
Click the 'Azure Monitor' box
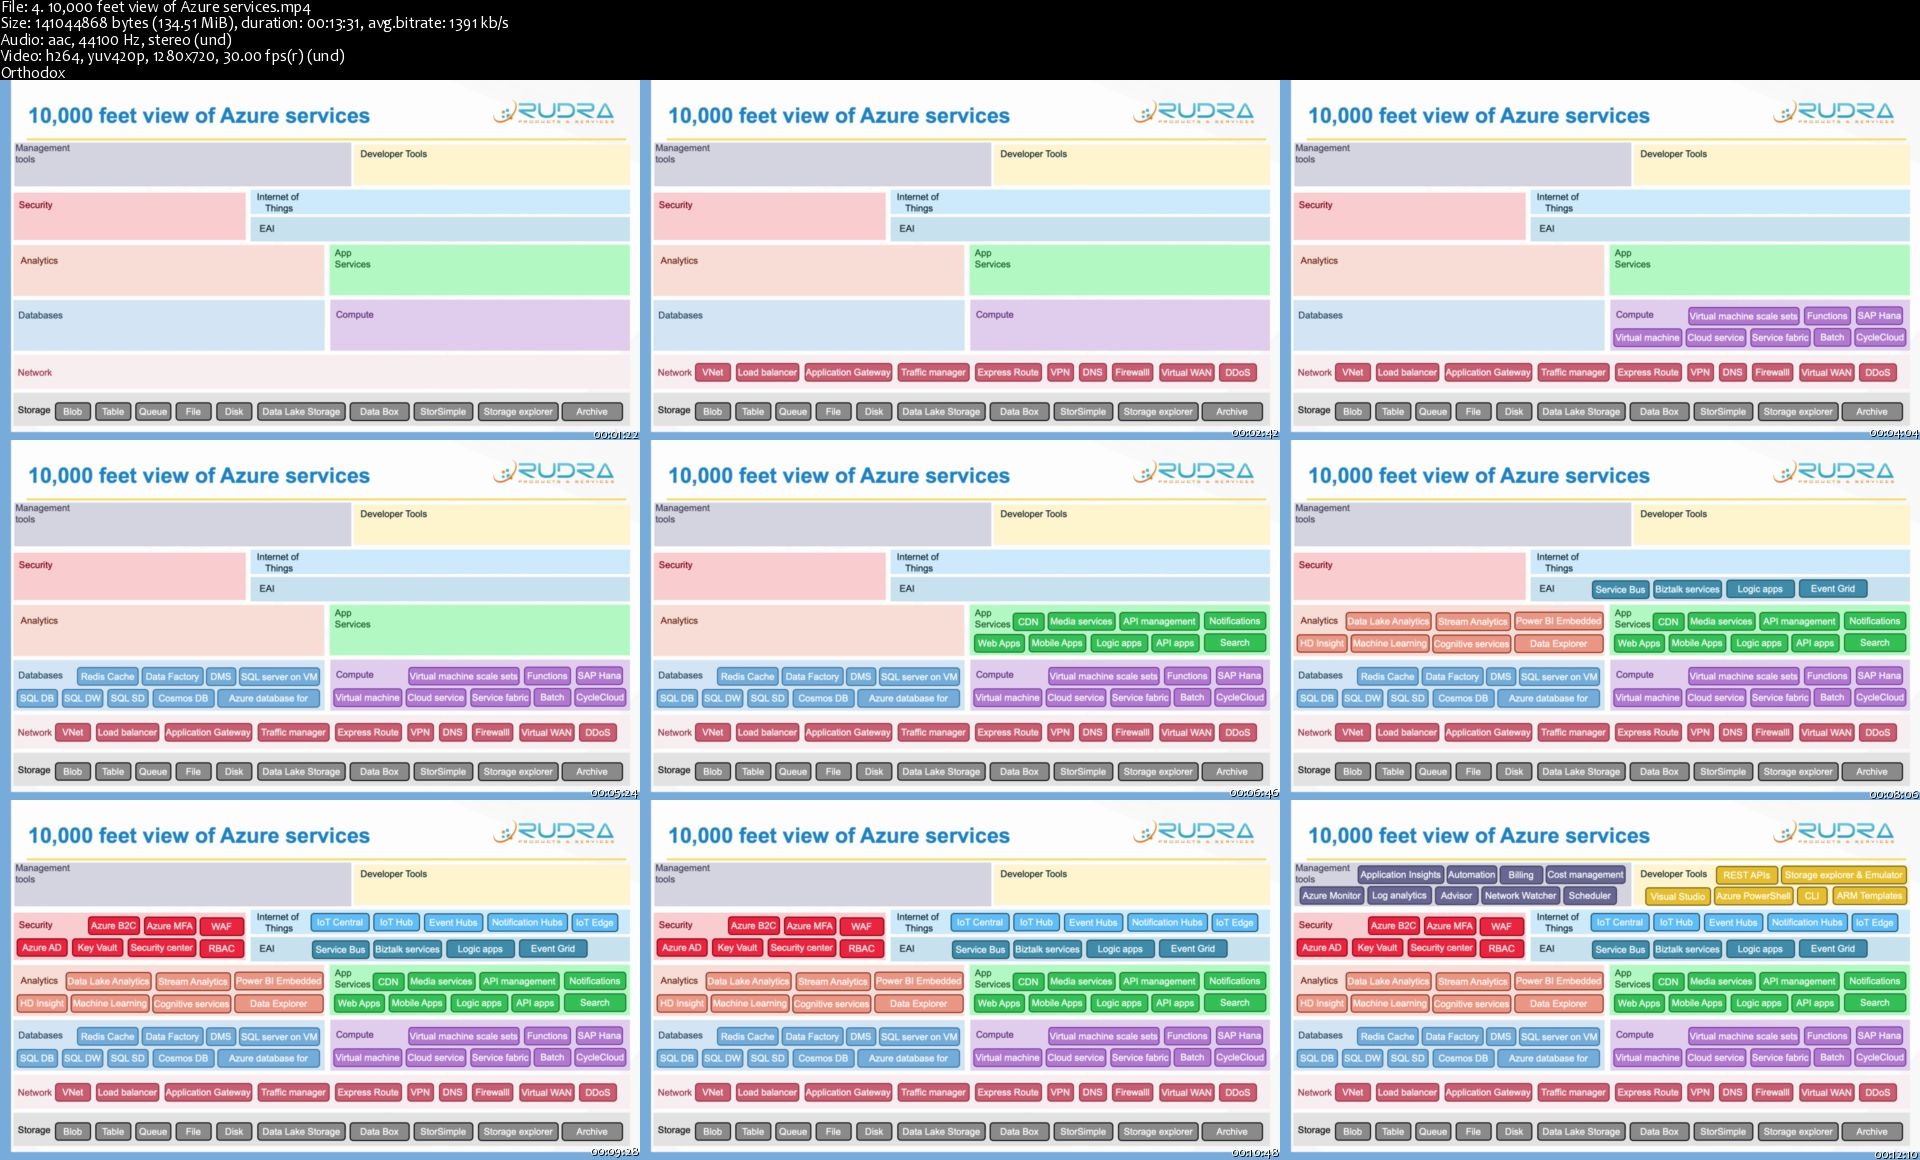point(1331,896)
